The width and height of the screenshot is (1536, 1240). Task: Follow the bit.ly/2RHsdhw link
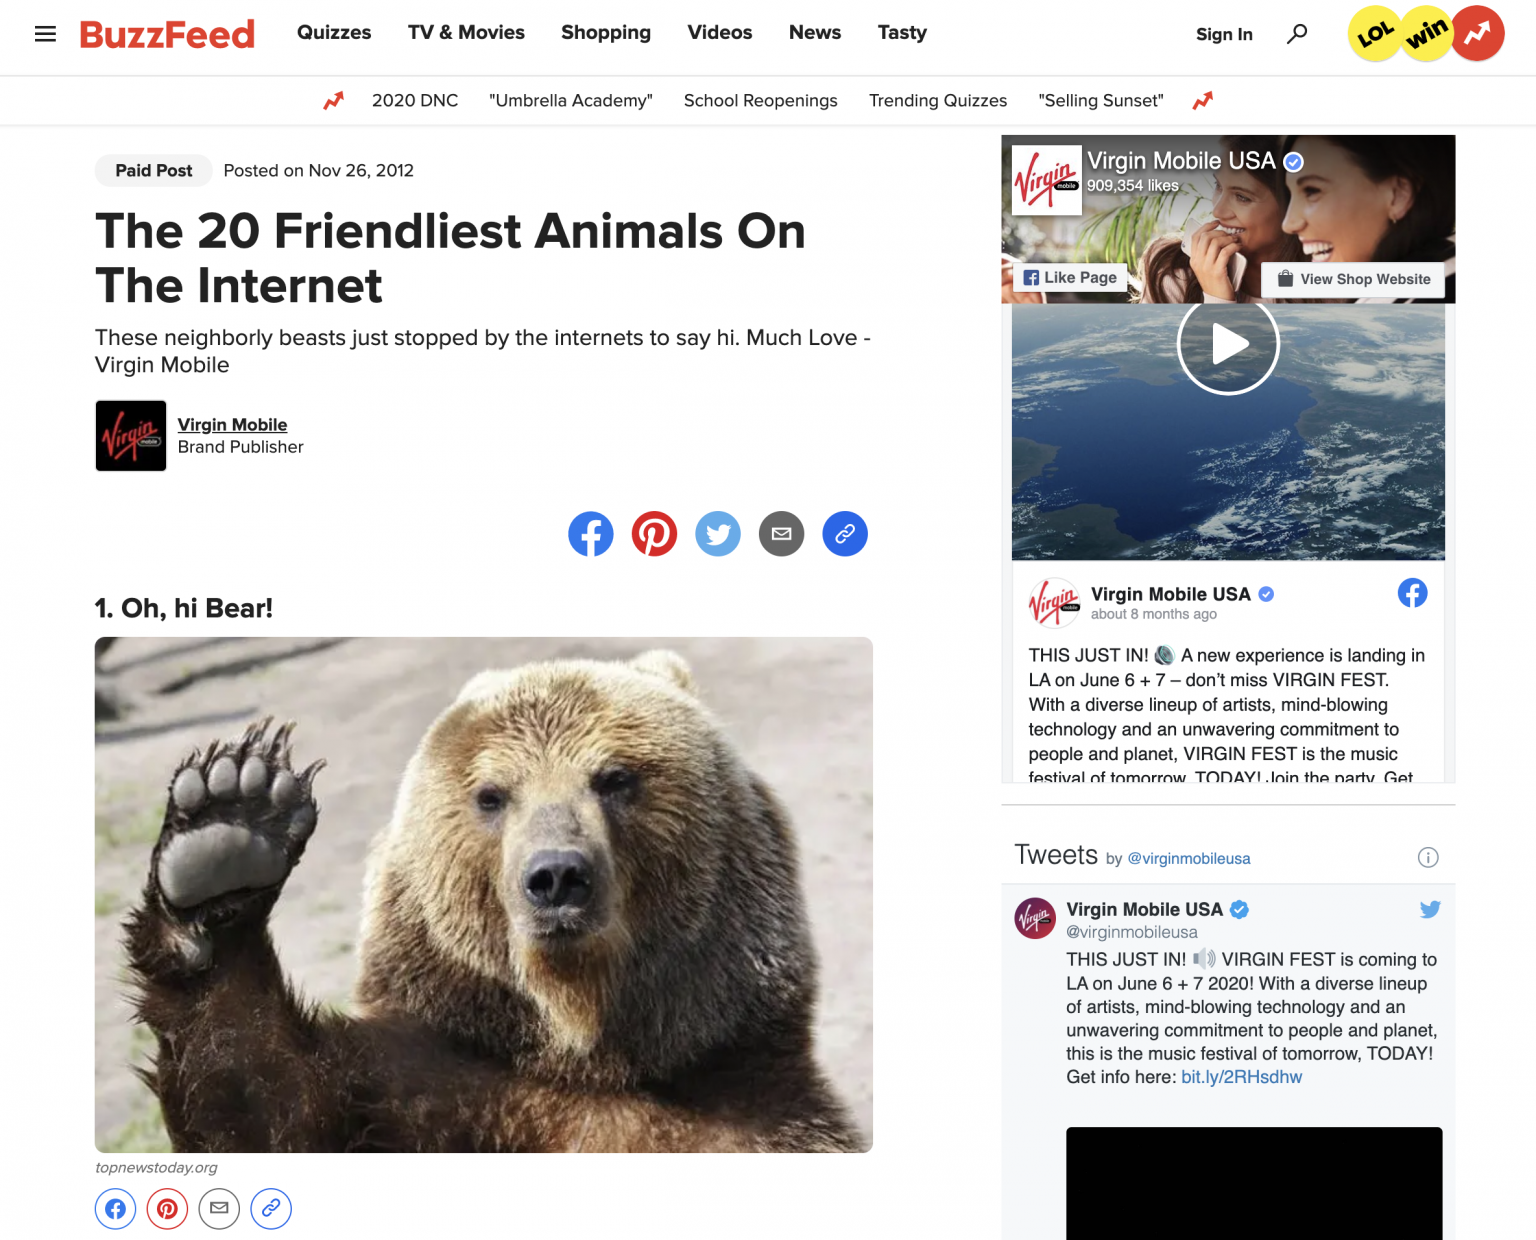point(1241,1077)
